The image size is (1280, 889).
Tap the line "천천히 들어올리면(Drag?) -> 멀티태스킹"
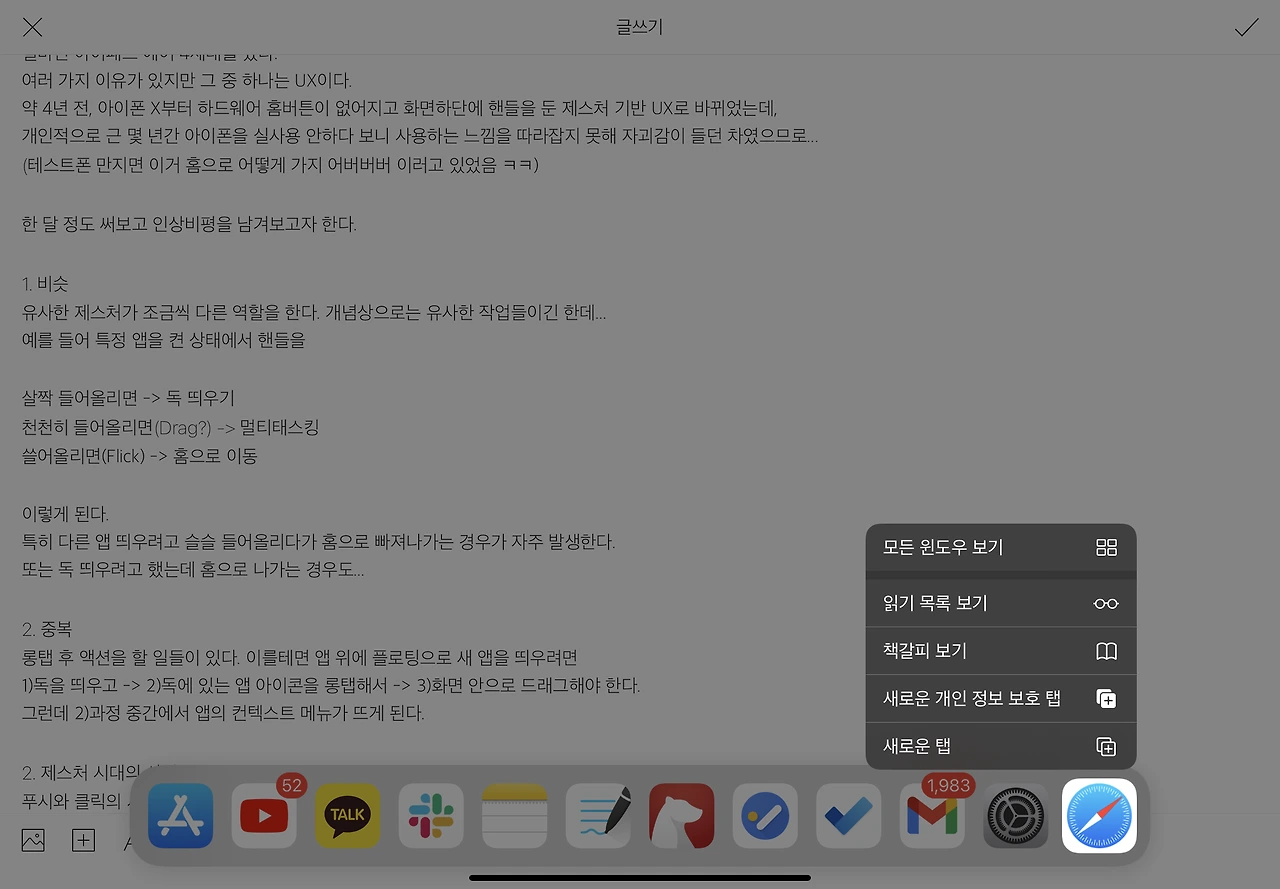pyautogui.click(x=170, y=427)
